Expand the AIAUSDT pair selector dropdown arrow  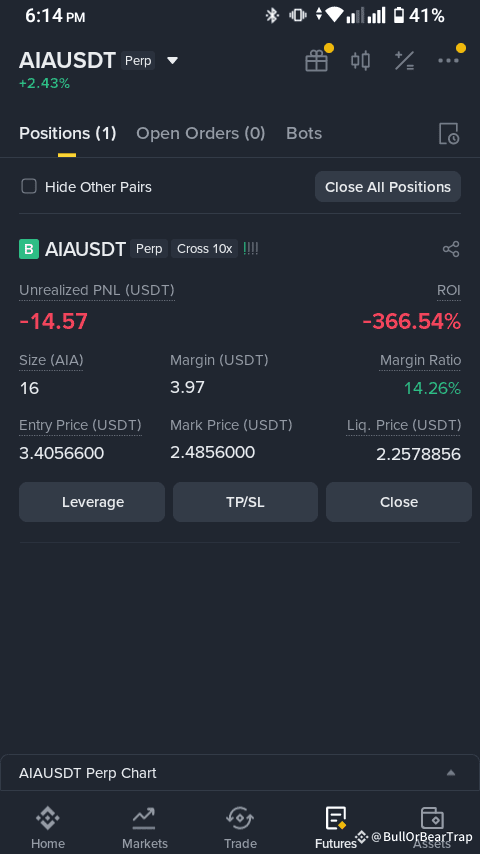(172, 60)
